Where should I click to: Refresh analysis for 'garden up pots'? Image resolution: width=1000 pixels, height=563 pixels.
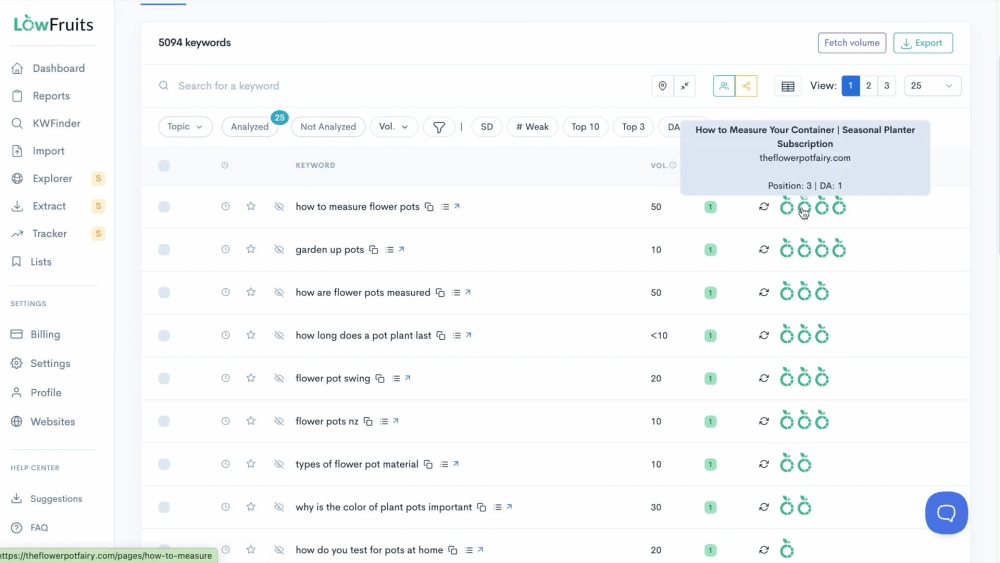[763, 249]
